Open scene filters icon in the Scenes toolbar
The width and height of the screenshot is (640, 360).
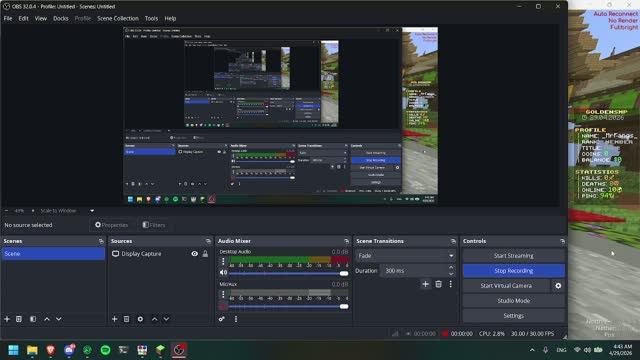coord(33,319)
